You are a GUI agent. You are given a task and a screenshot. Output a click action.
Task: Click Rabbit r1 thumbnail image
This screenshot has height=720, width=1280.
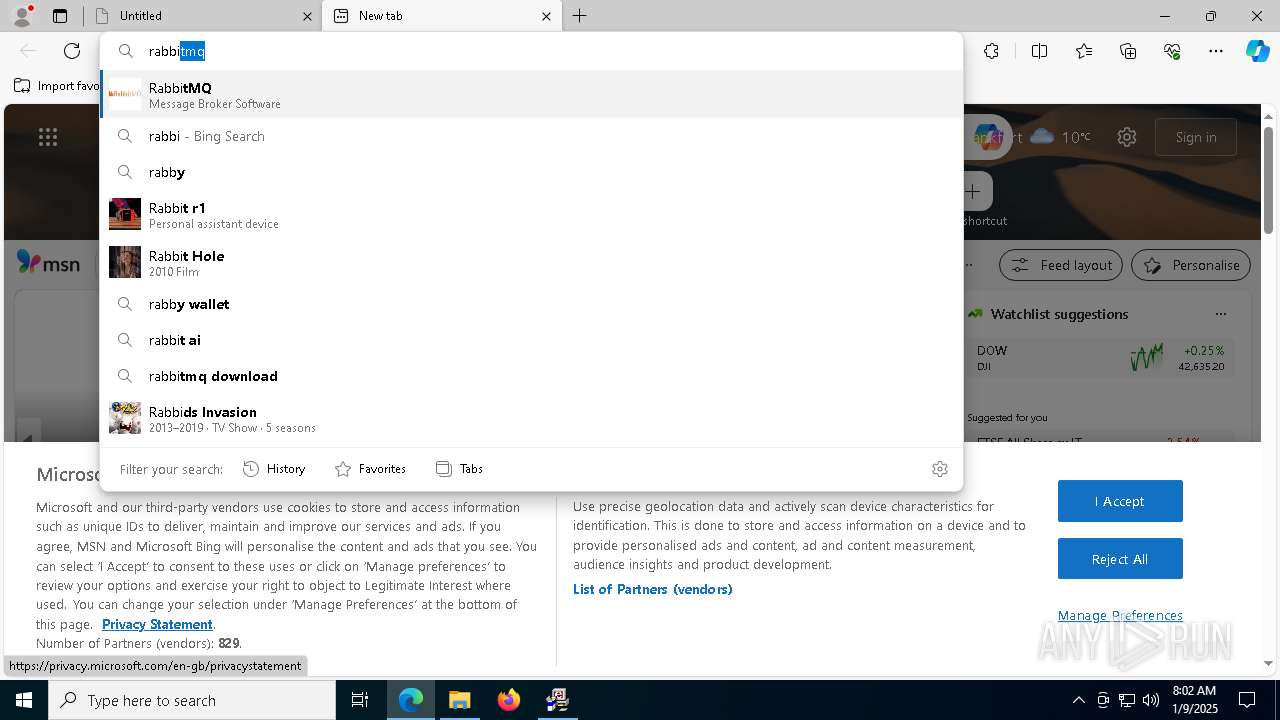pos(125,214)
